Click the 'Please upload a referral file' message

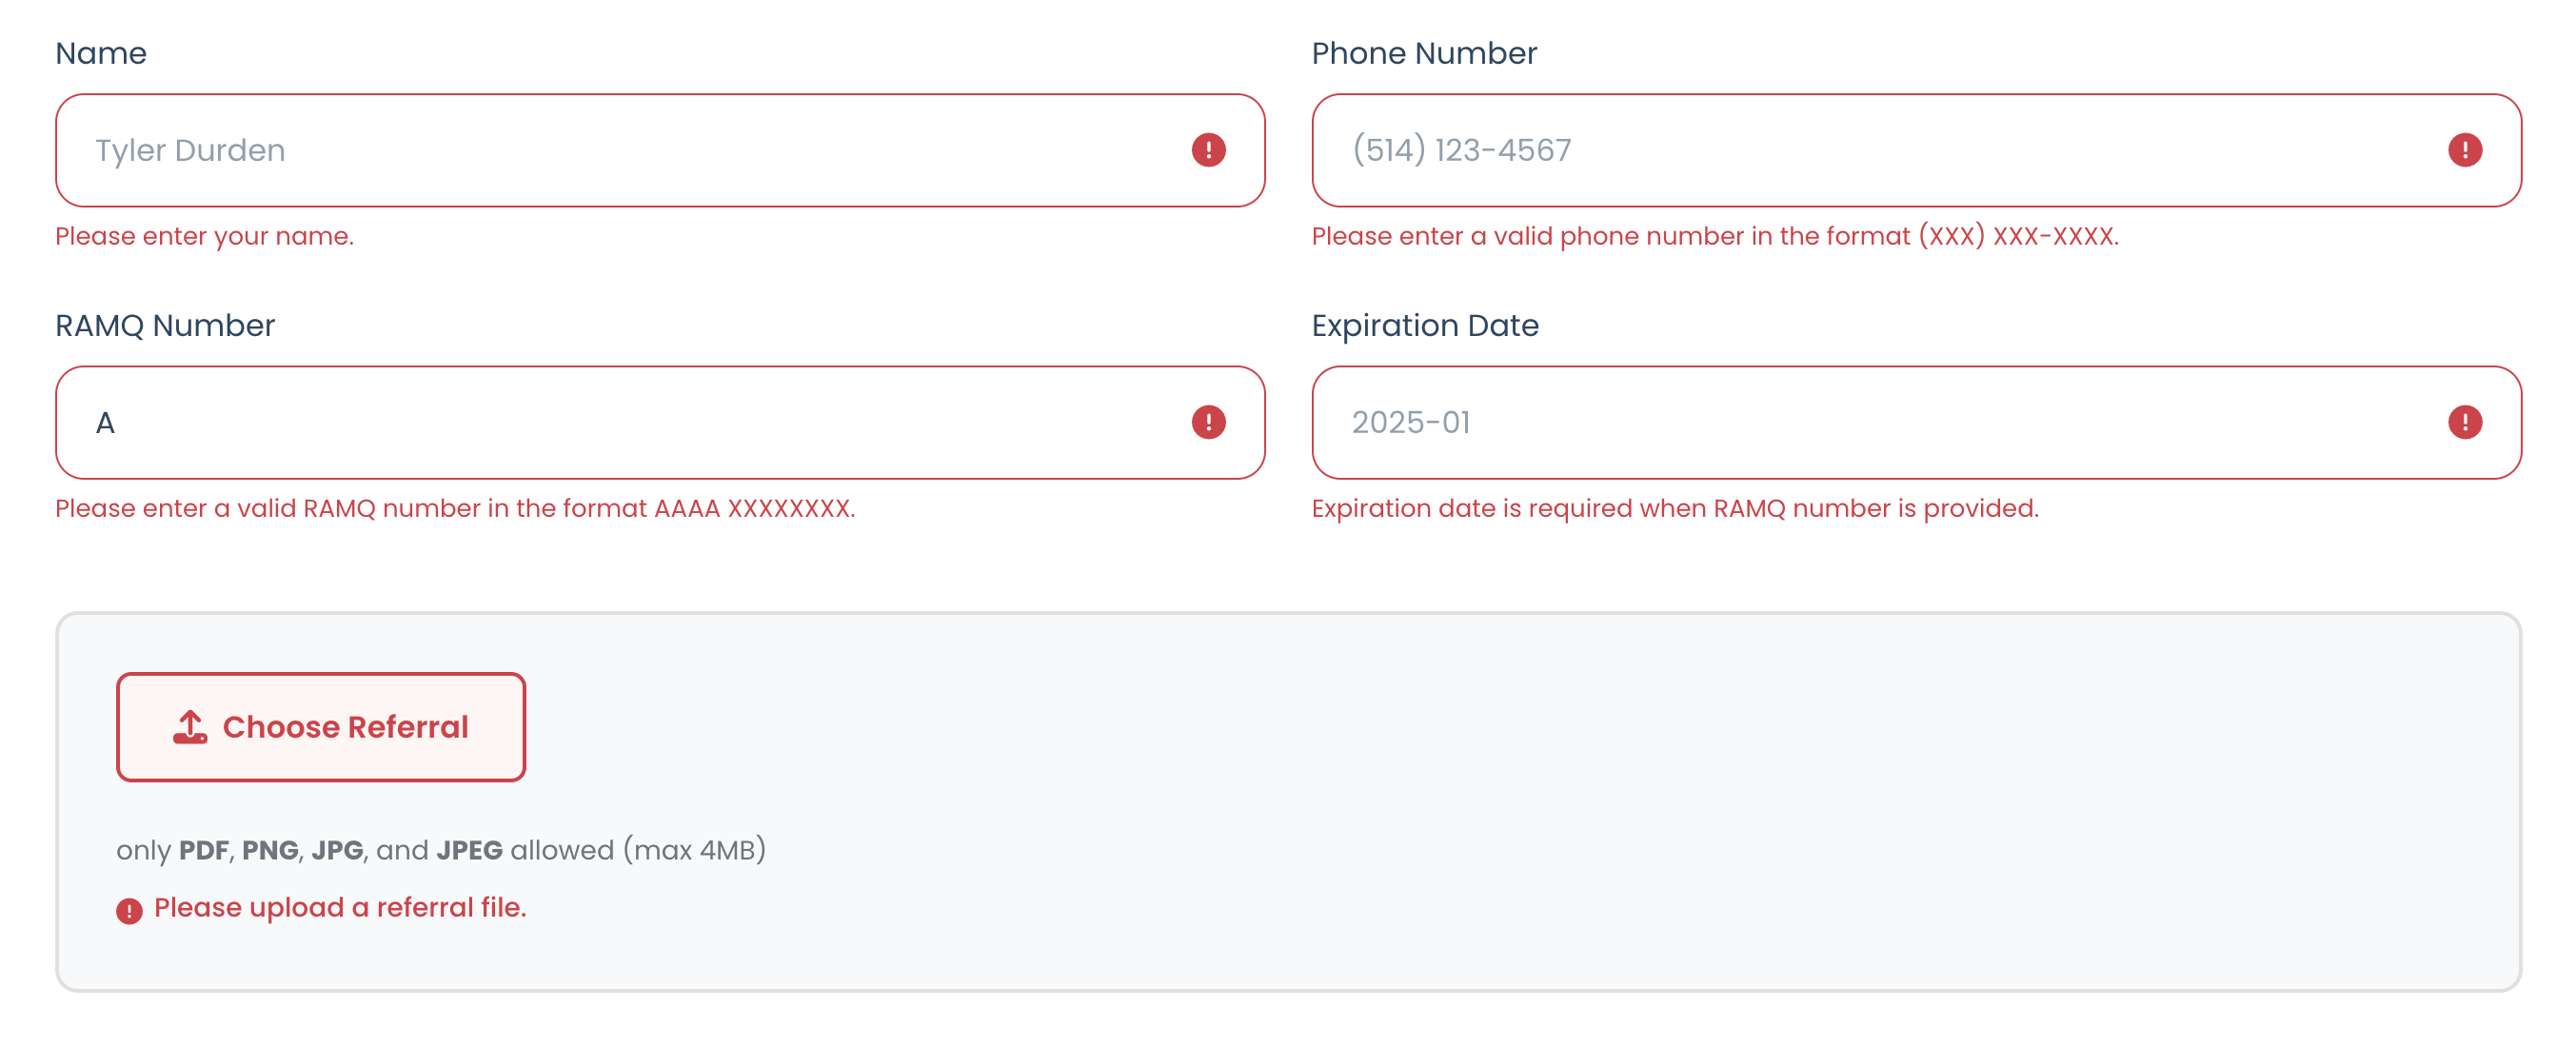tap(340, 907)
